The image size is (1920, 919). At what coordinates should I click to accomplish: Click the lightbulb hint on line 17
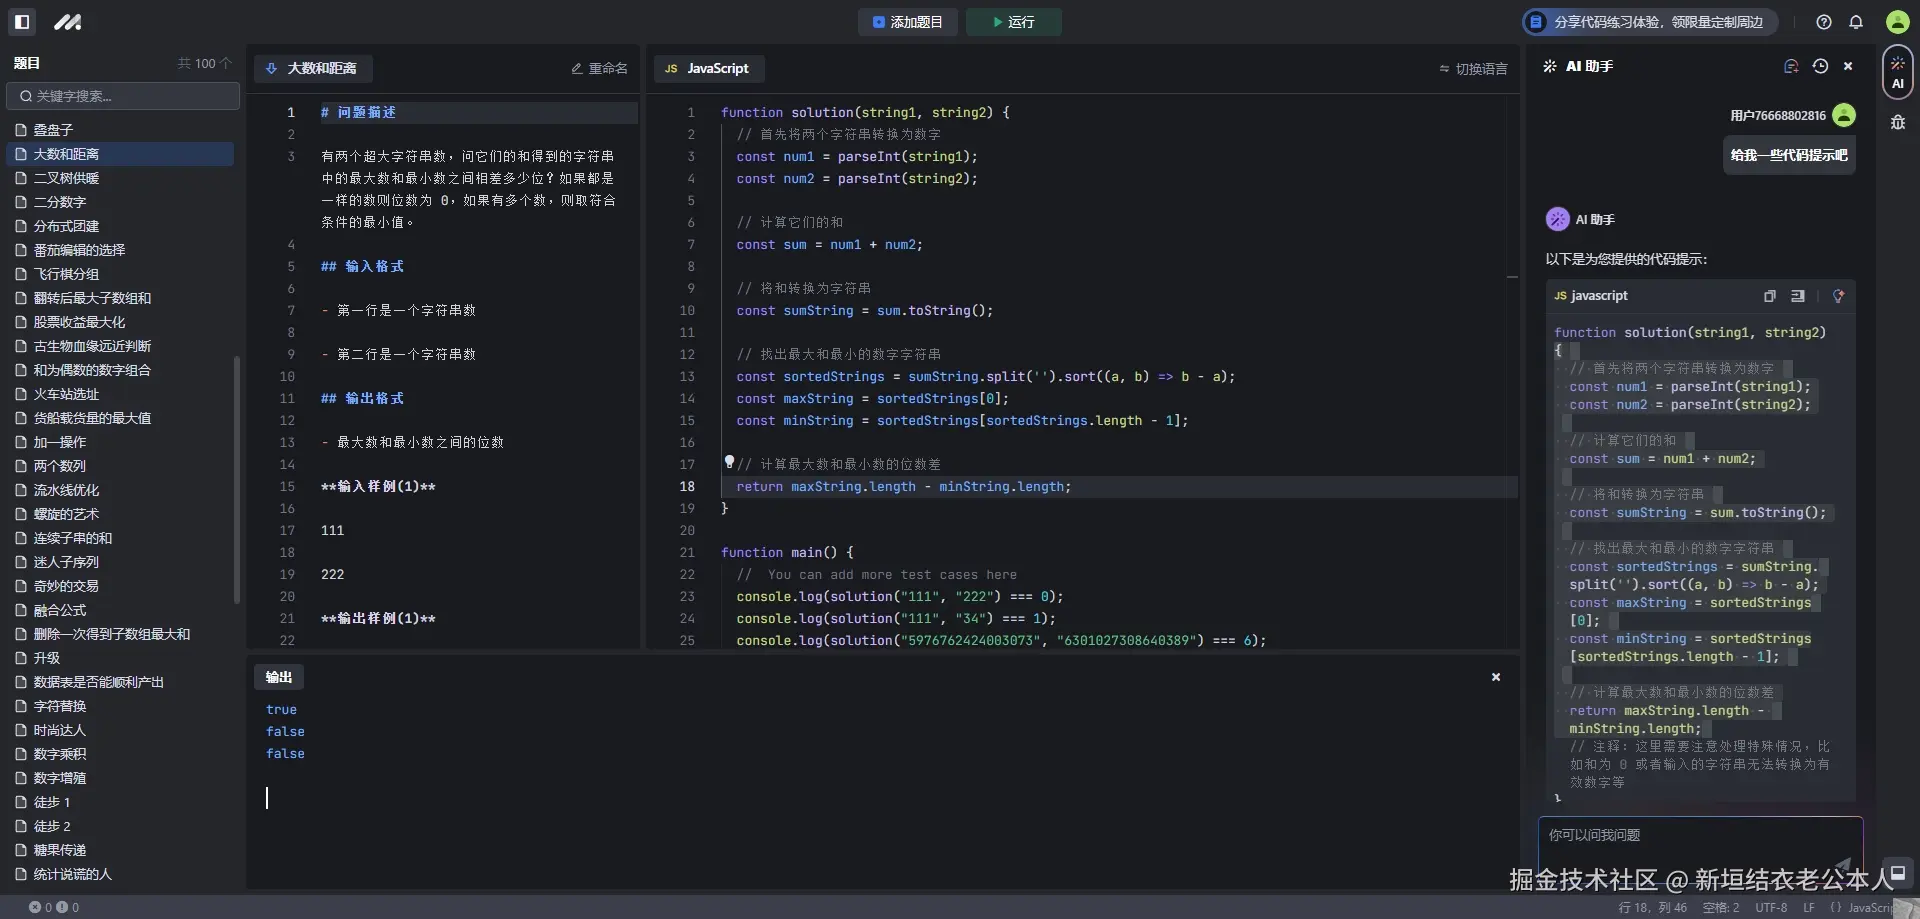click(729, 462)
